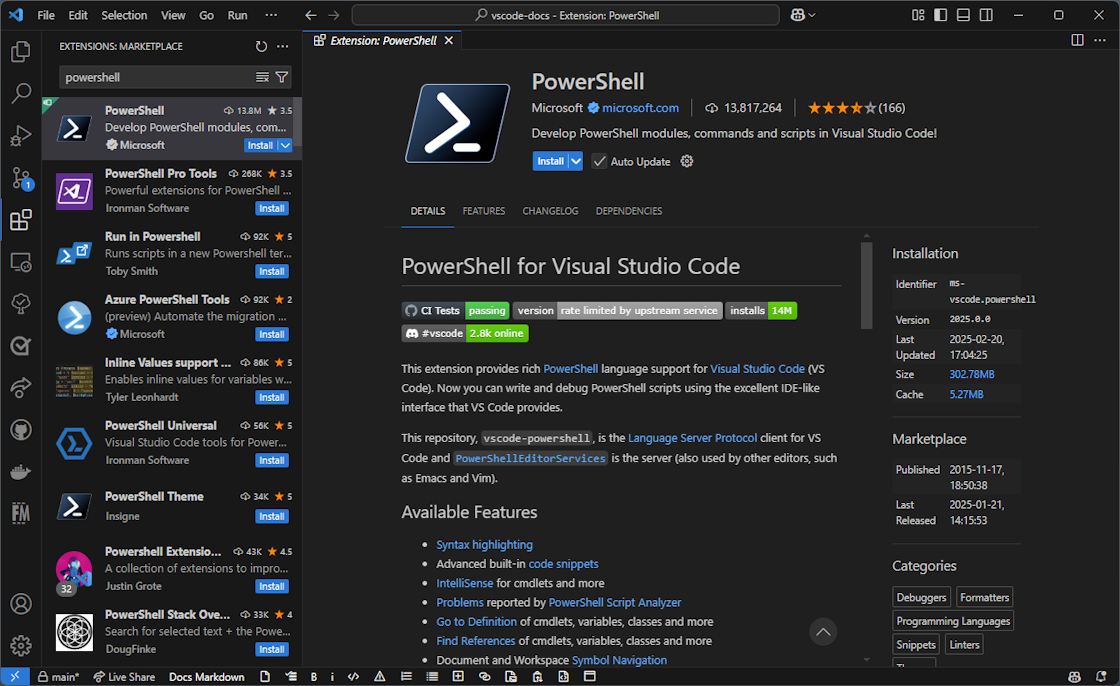Open the microsoft.com publisher link
Screen dimensions: 1120x686
point(640,108)
